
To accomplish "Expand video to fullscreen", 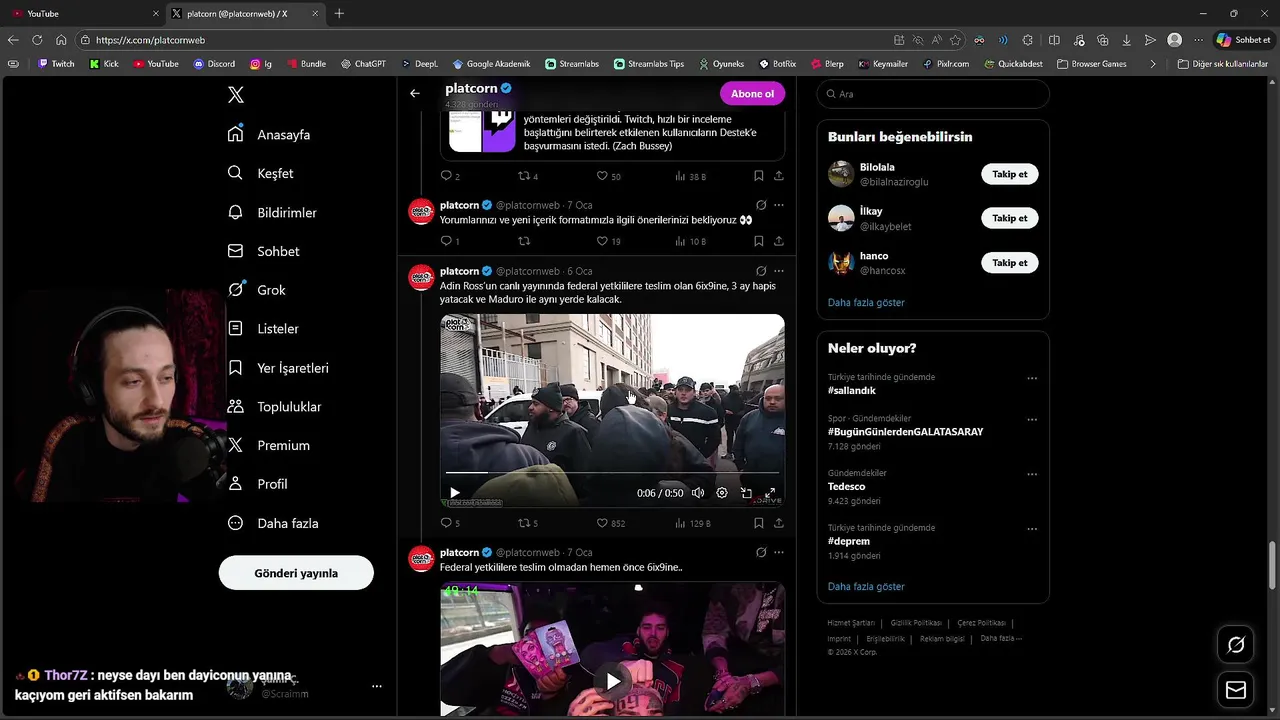I will click(x=770, y=493).
